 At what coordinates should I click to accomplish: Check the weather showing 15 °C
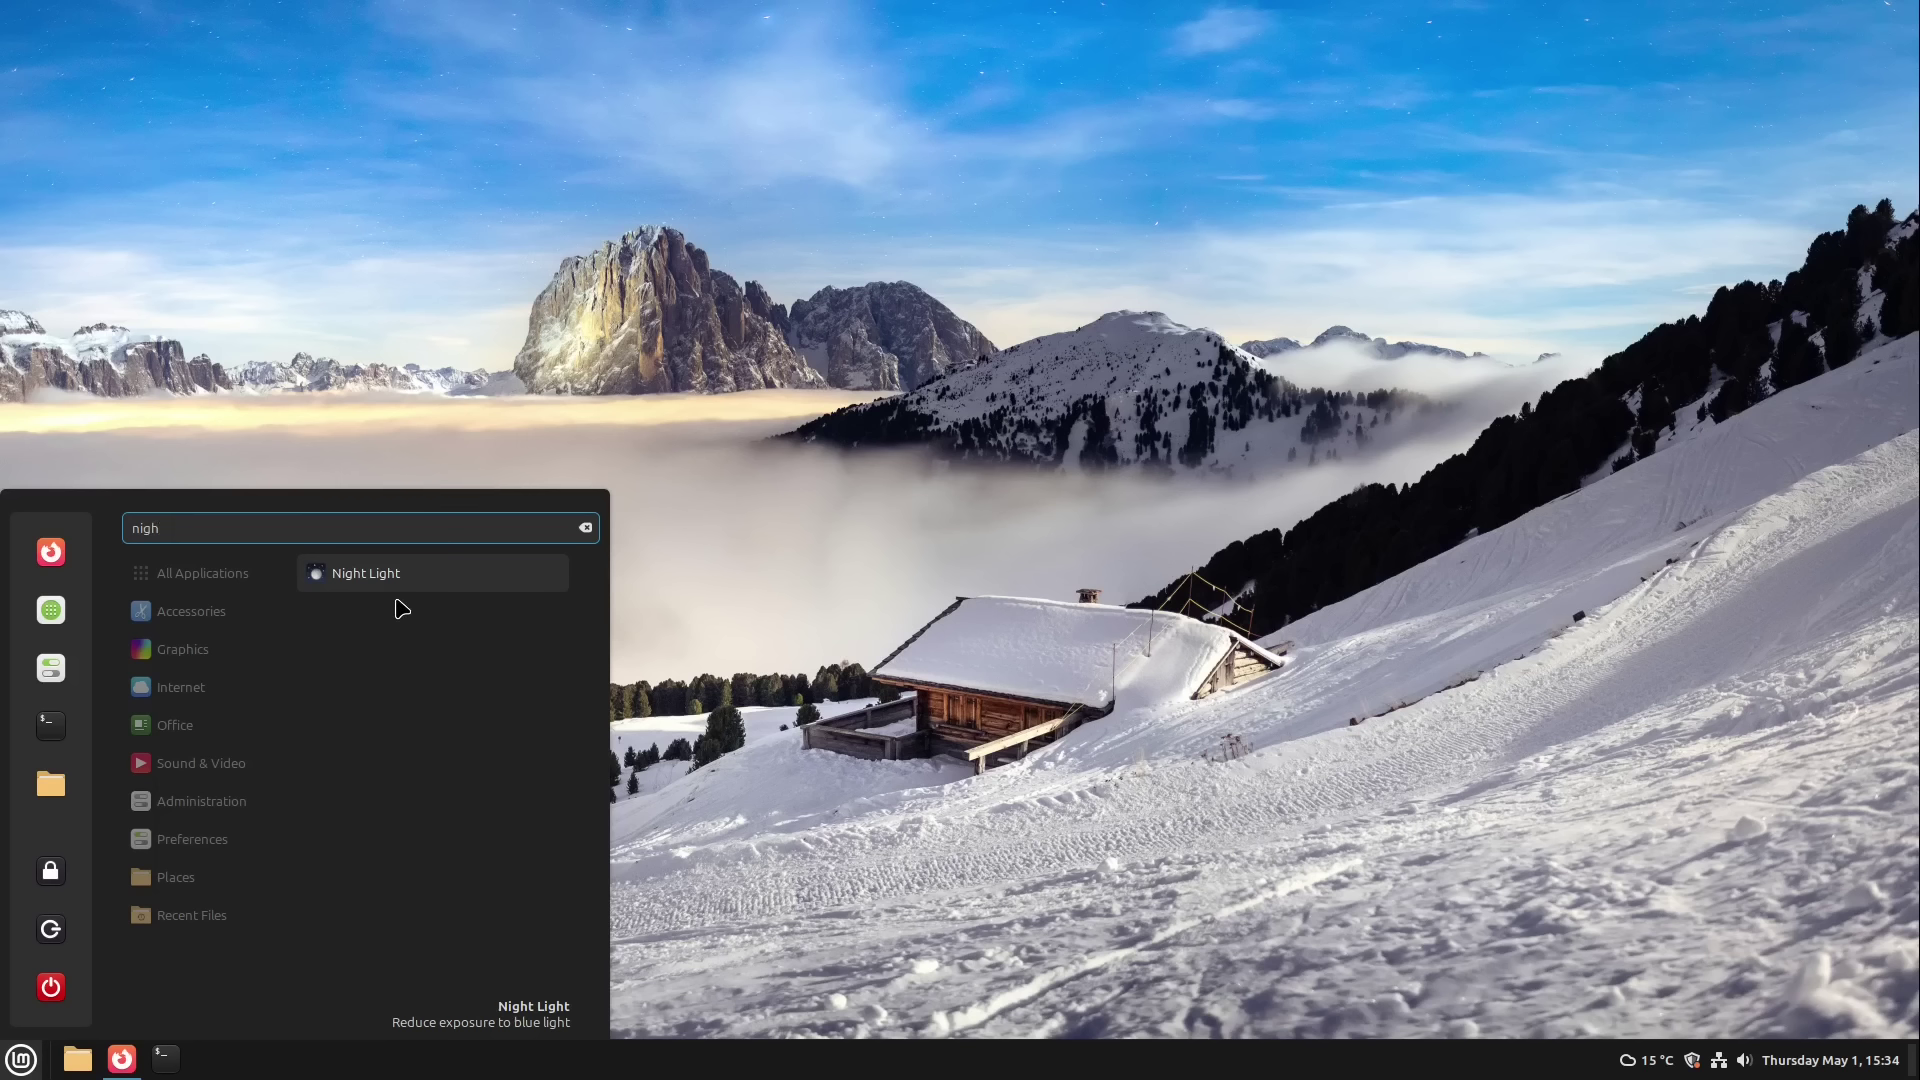[1645, 1060]
